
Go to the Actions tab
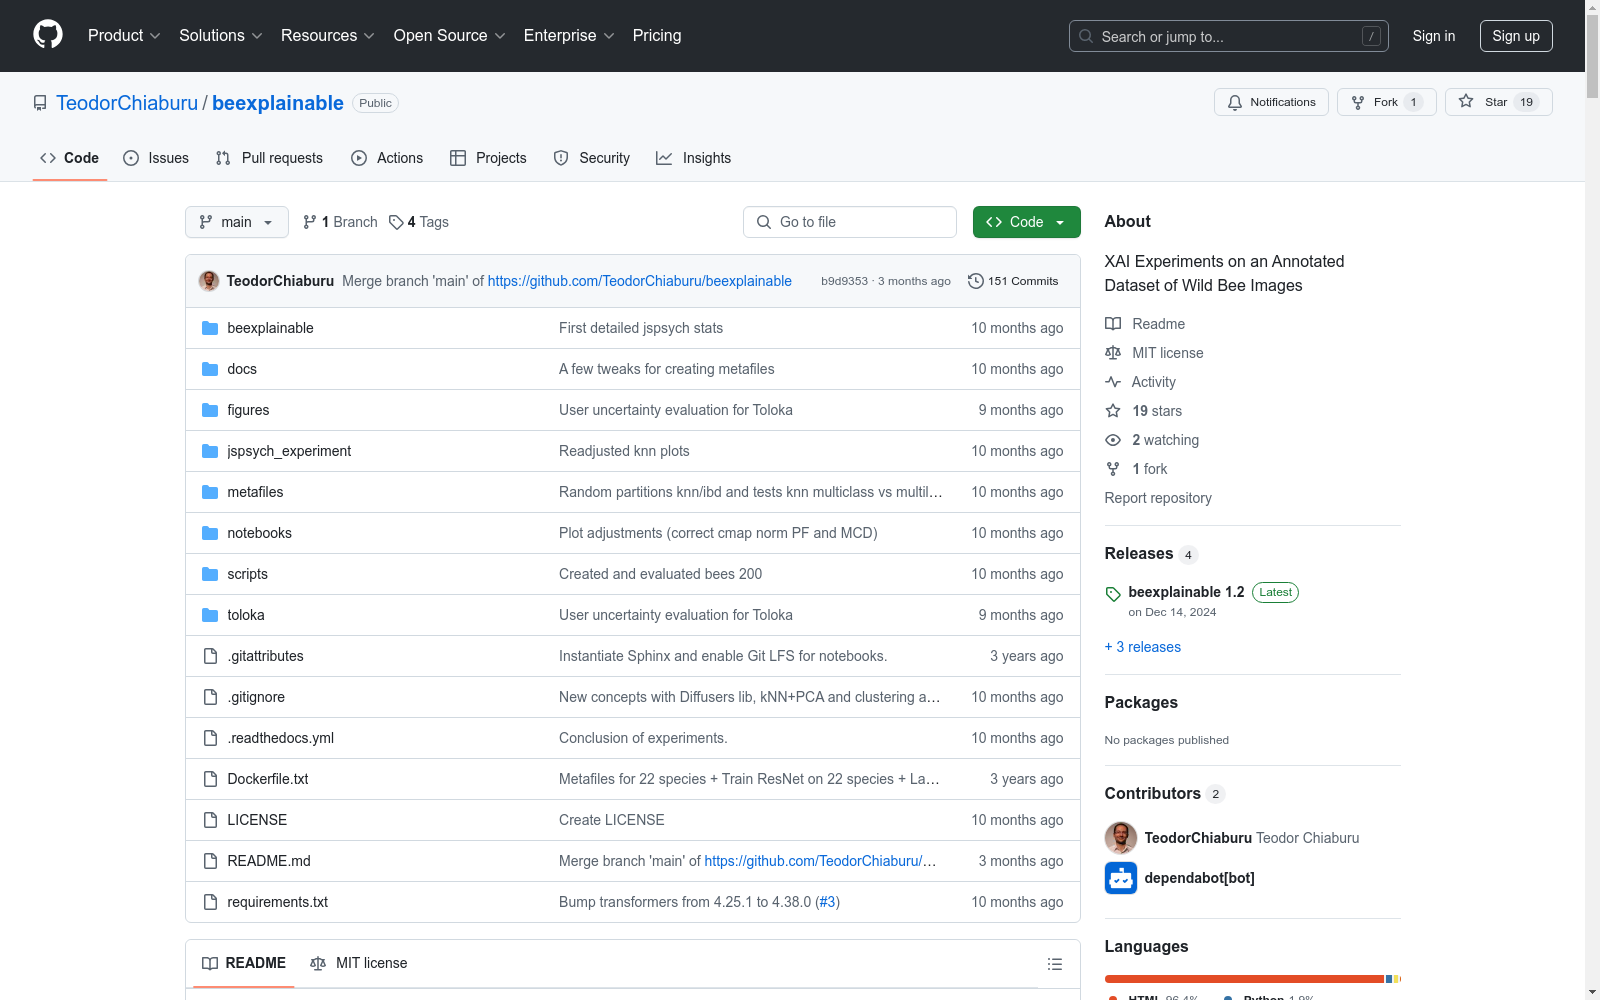click(x=387, y=158)
